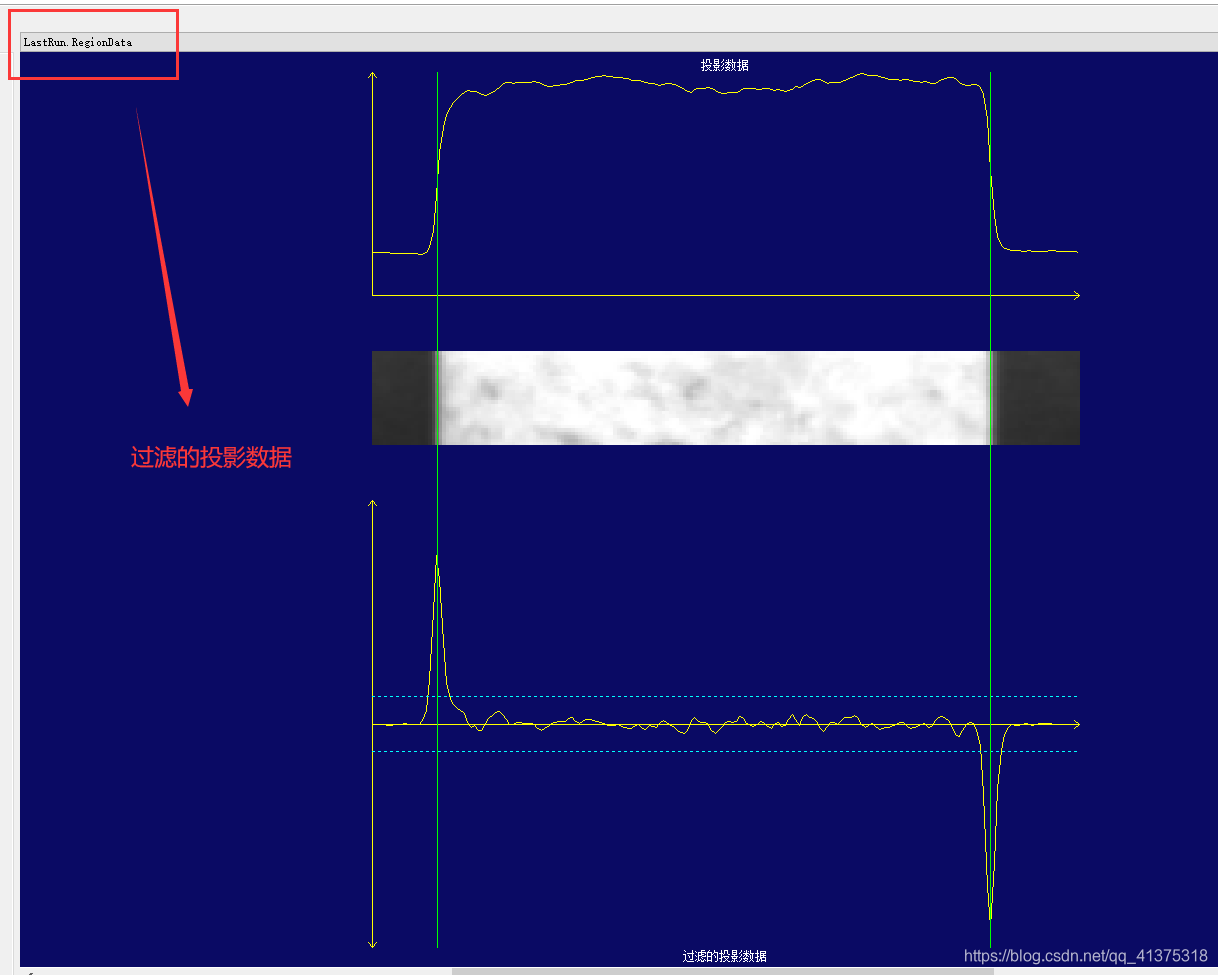Click the cyan dashed upper threshold line
This screenshot has height=975, width=1218.
coord(725,696)
